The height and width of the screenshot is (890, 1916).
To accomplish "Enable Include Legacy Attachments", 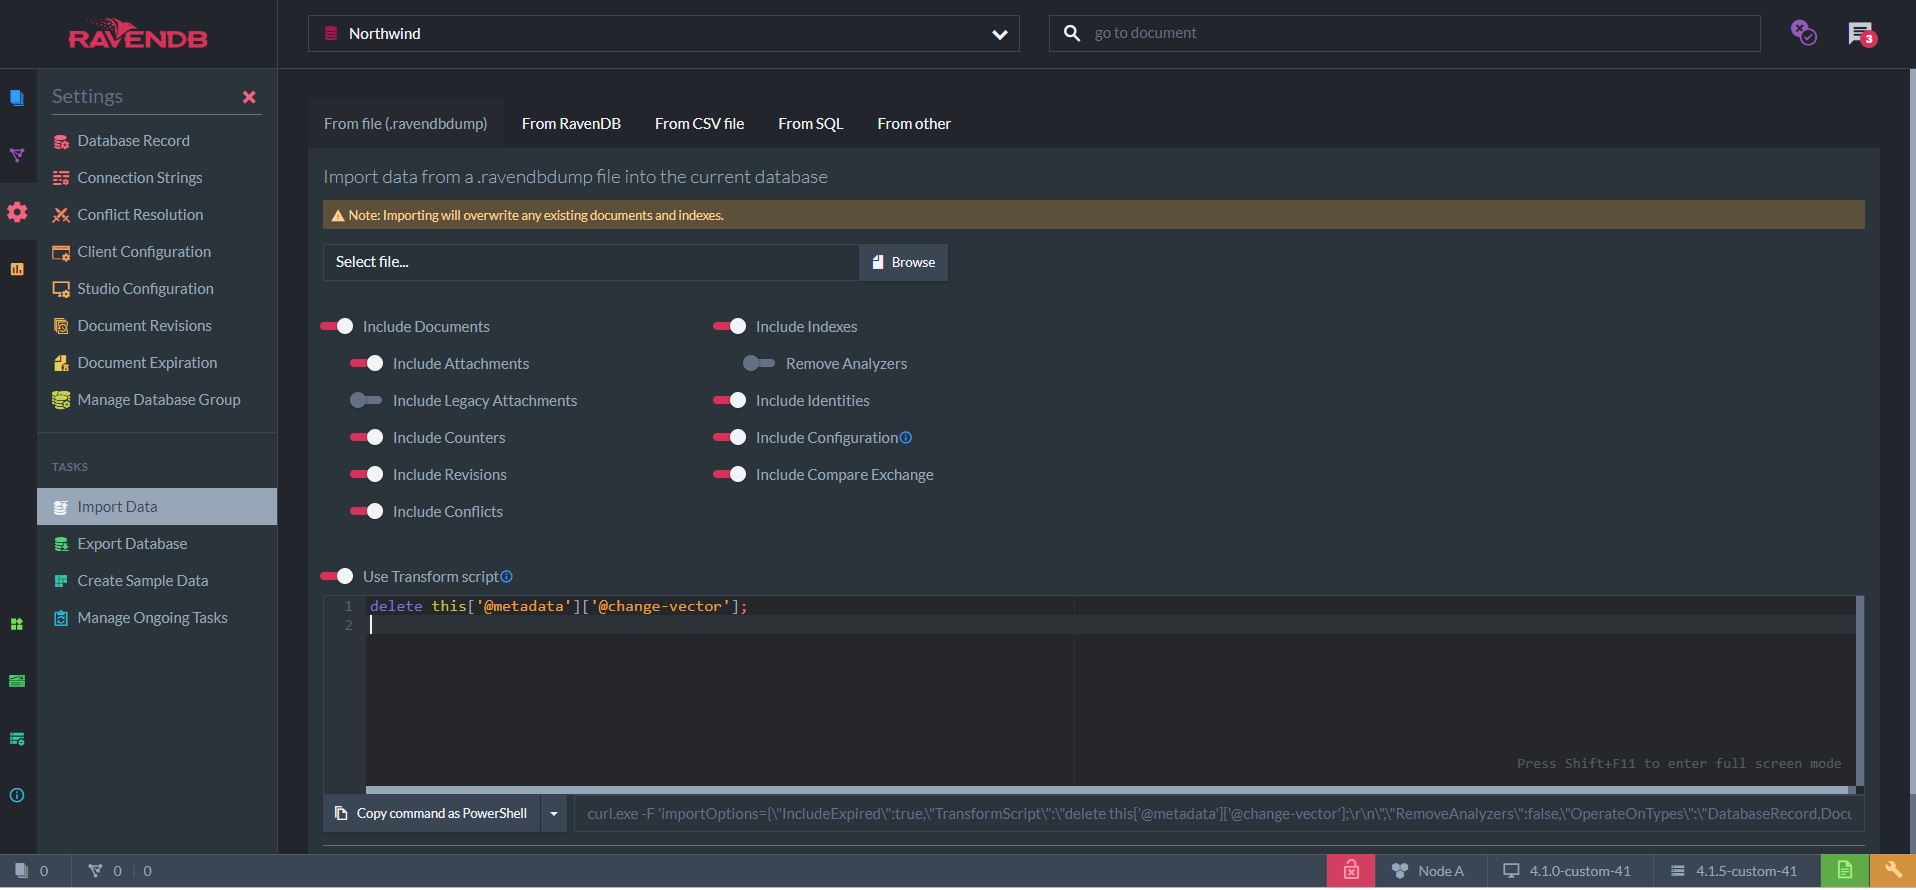I will (366, 400).
